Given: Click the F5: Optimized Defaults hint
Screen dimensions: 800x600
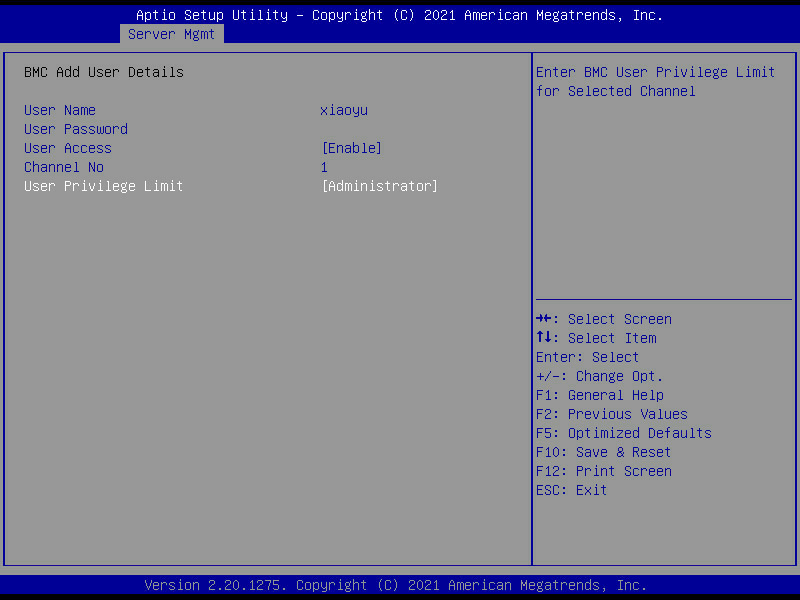Looking at the screenshot, I should 623,433.
